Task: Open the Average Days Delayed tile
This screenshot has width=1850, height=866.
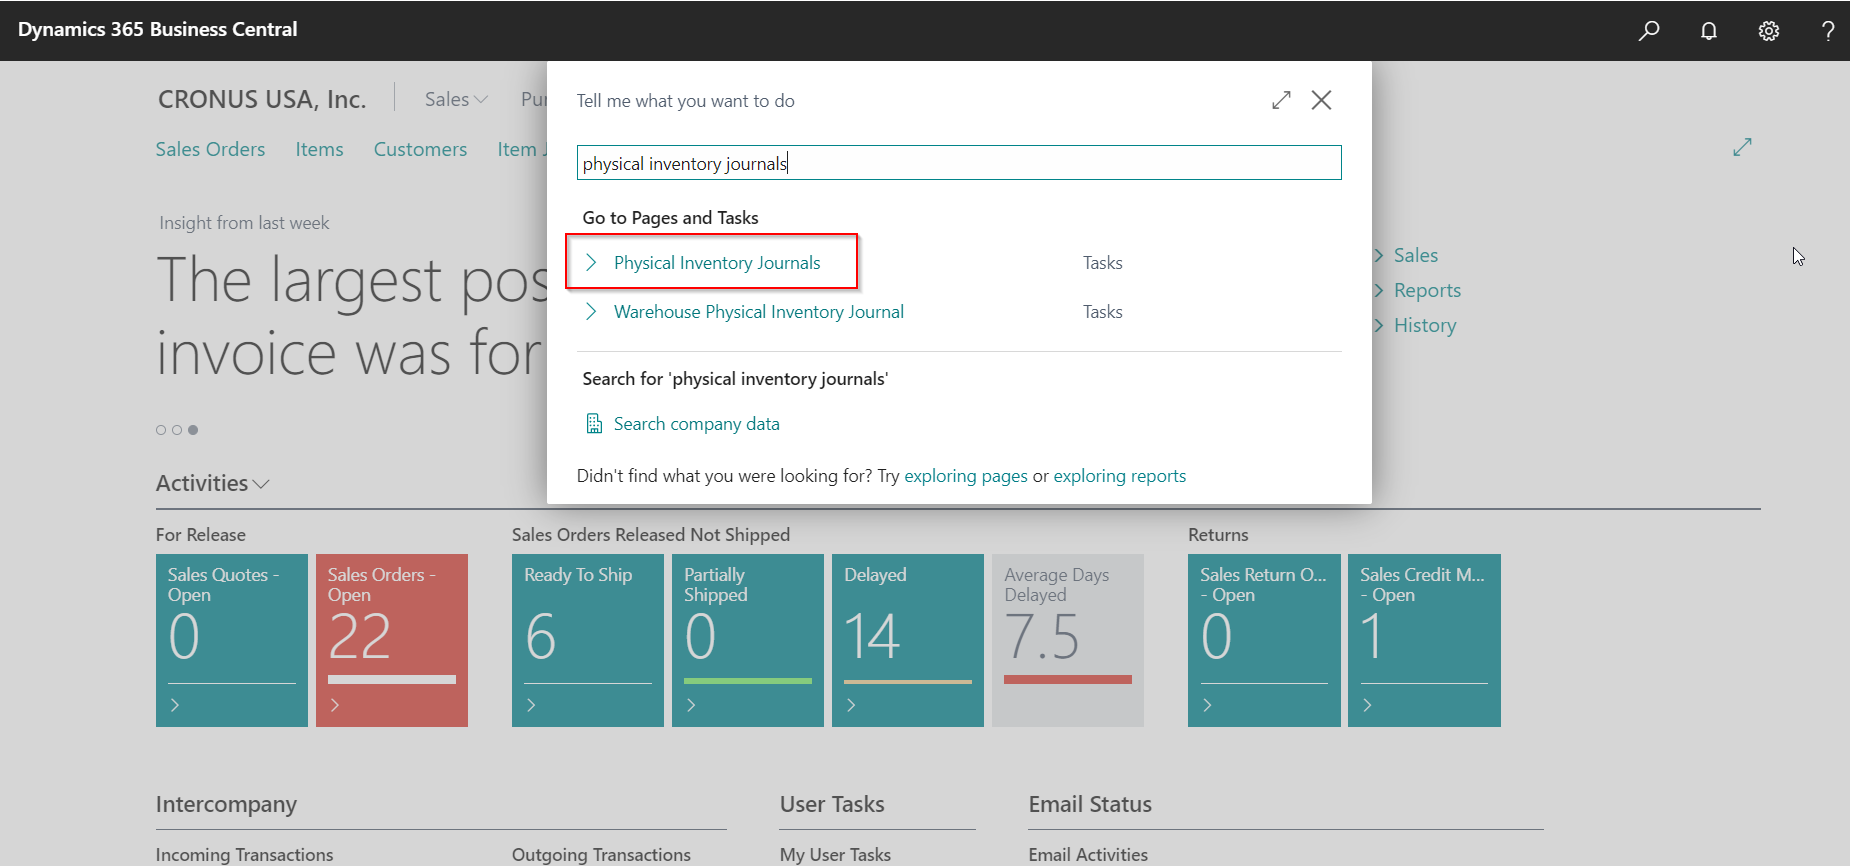Action: [x=1068, y=640]
